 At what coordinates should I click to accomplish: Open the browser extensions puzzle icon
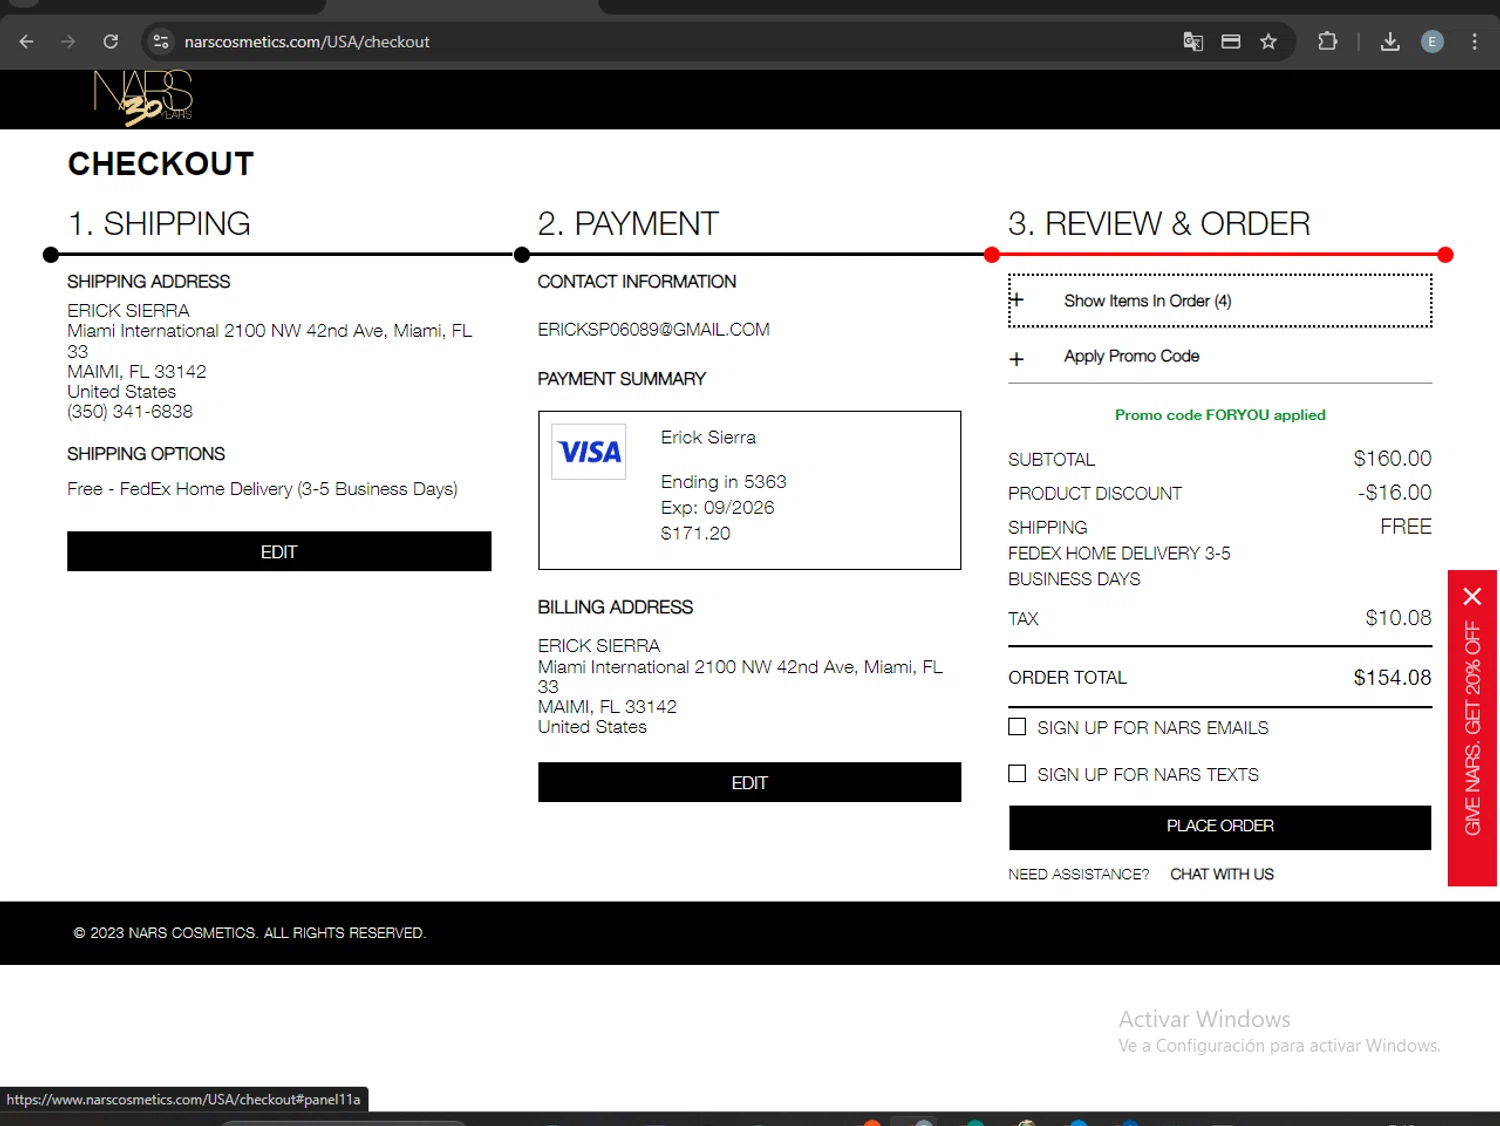pyautogui.click(x=1328, y=42)
